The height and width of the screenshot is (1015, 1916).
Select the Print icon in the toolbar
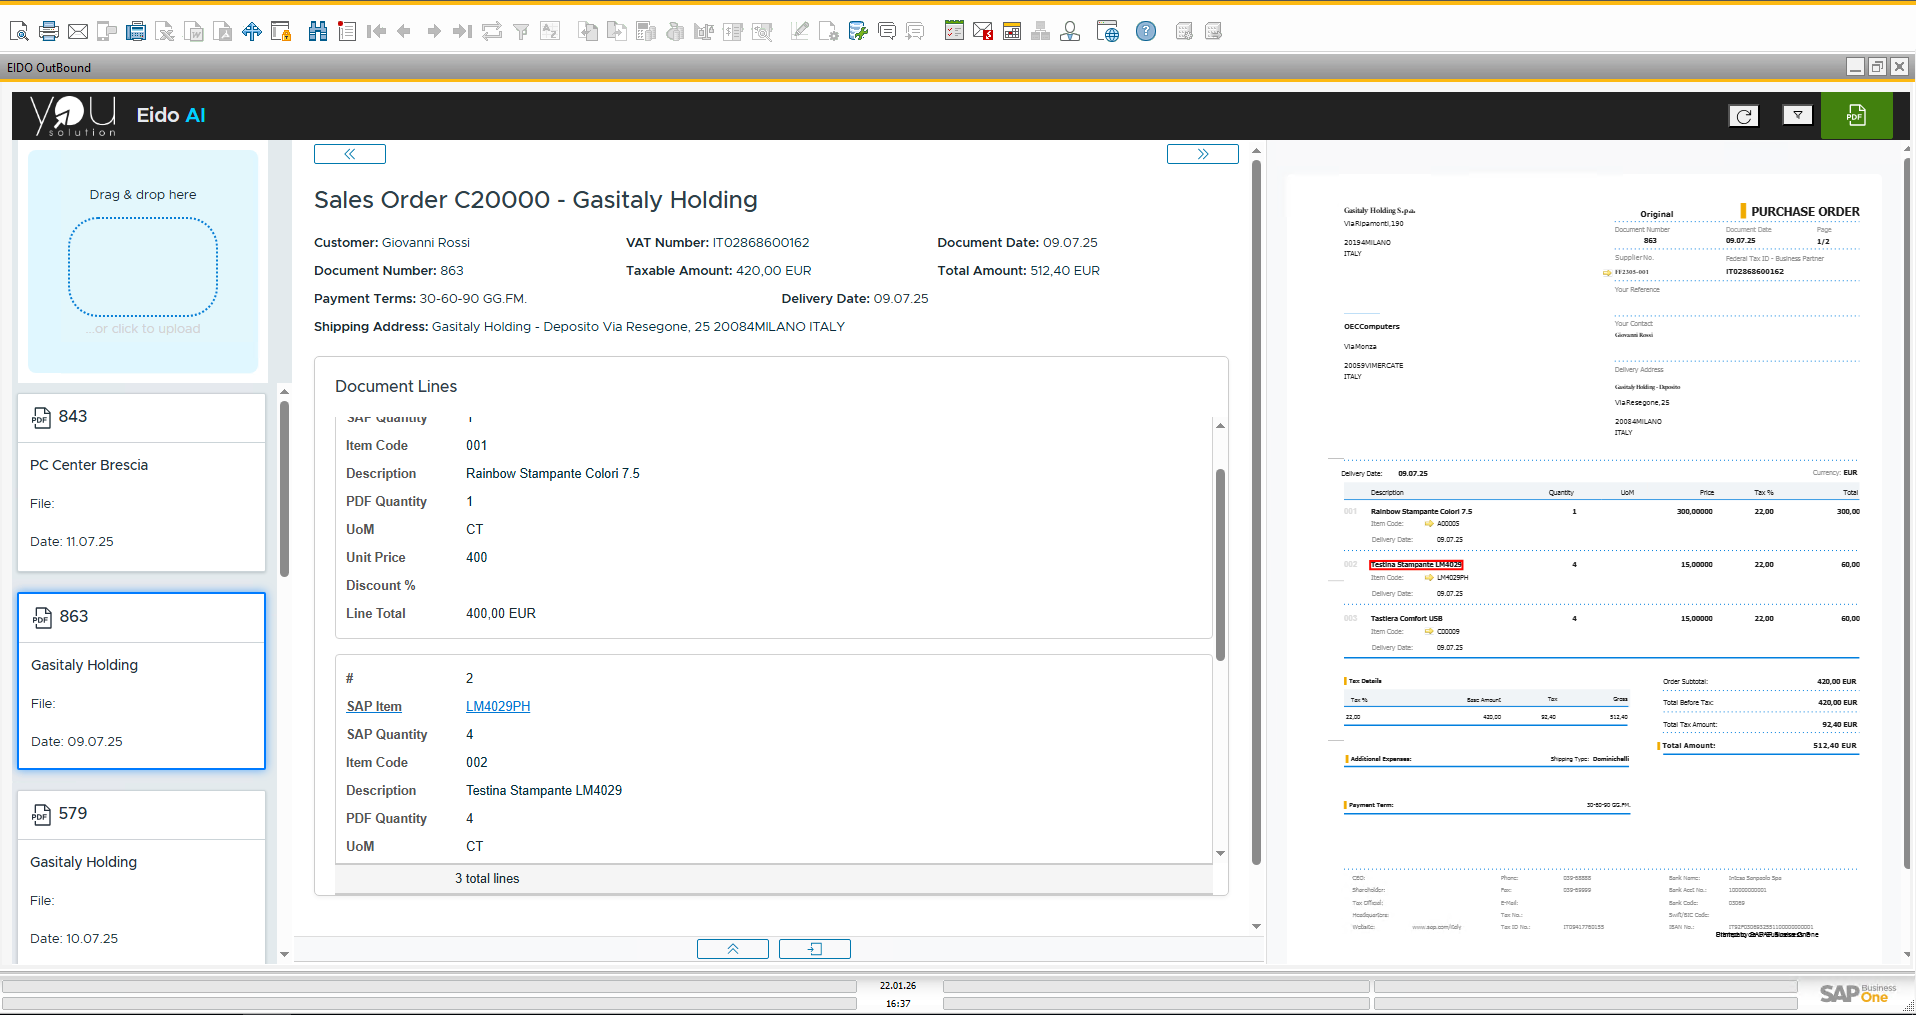pos(48,31)
